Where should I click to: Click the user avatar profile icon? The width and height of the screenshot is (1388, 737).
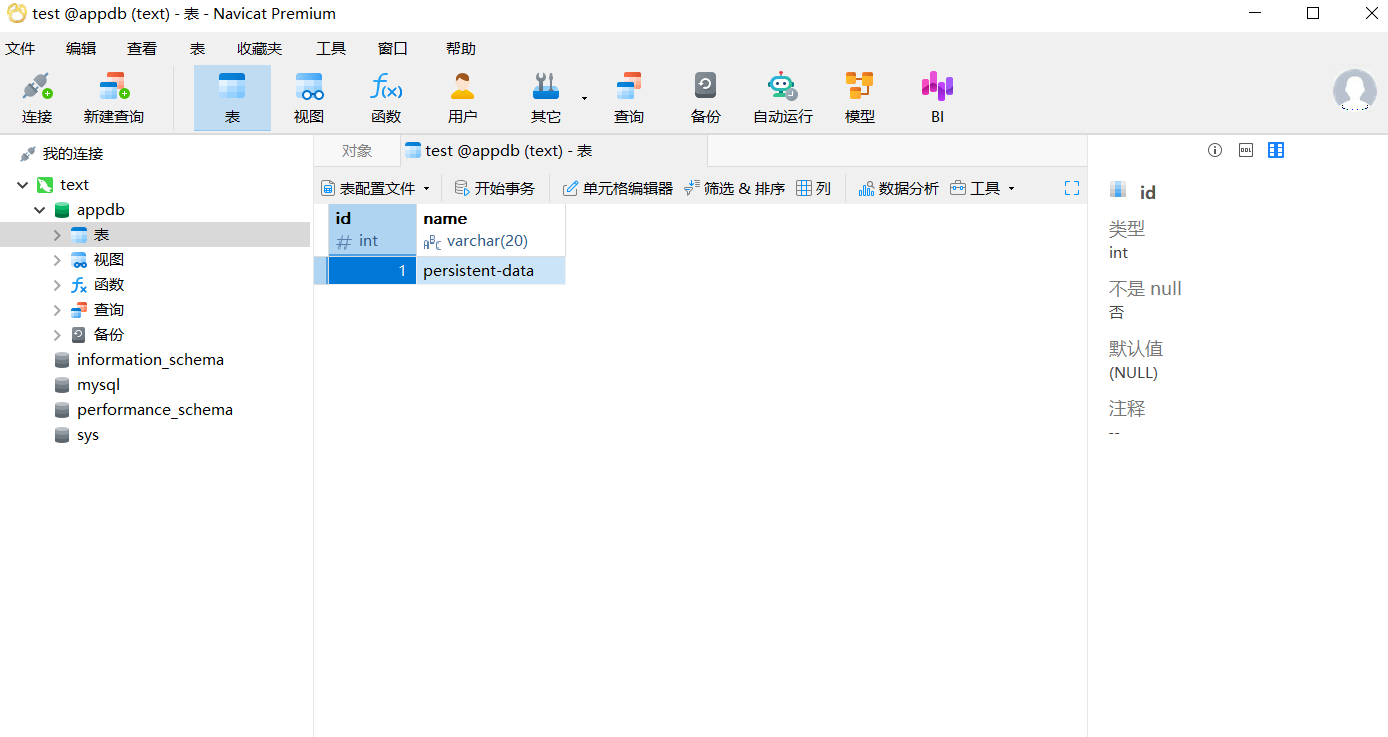coord(1354,90)
